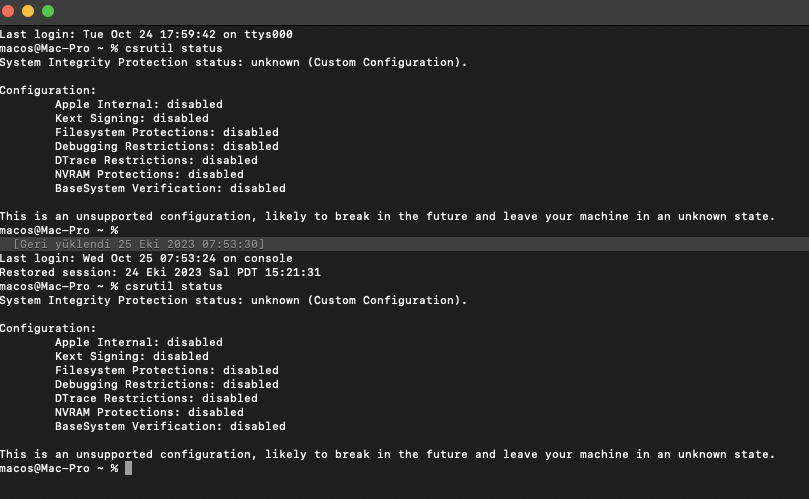Click "Filesystem Protections: disabled" in the earlier session output
The width and height of the screenshot is (809, 499).
pyautogui.click(x=167, y=132)
